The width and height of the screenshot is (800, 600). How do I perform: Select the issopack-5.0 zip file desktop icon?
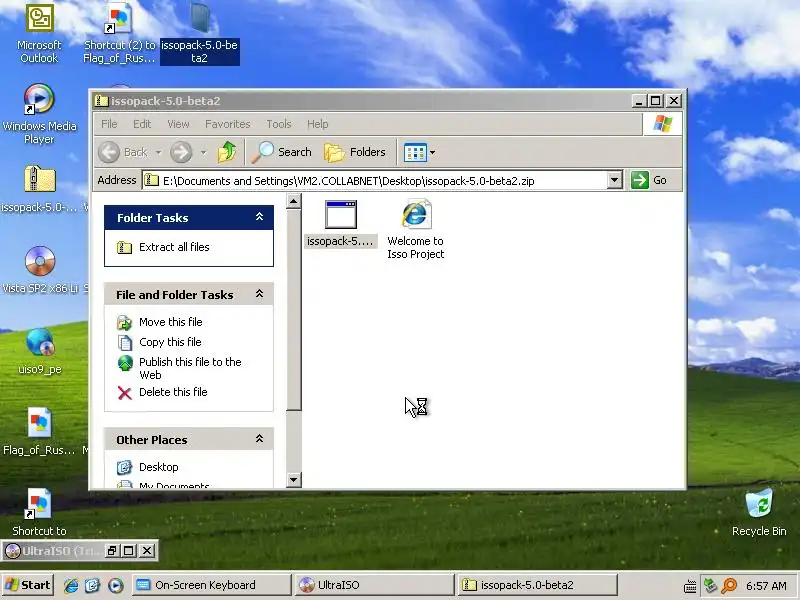(x=40, y=189)
